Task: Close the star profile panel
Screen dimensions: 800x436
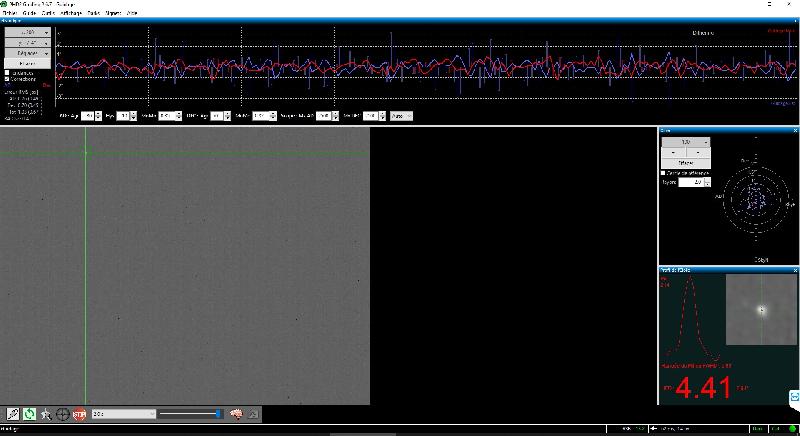Action: click(795, 270)
